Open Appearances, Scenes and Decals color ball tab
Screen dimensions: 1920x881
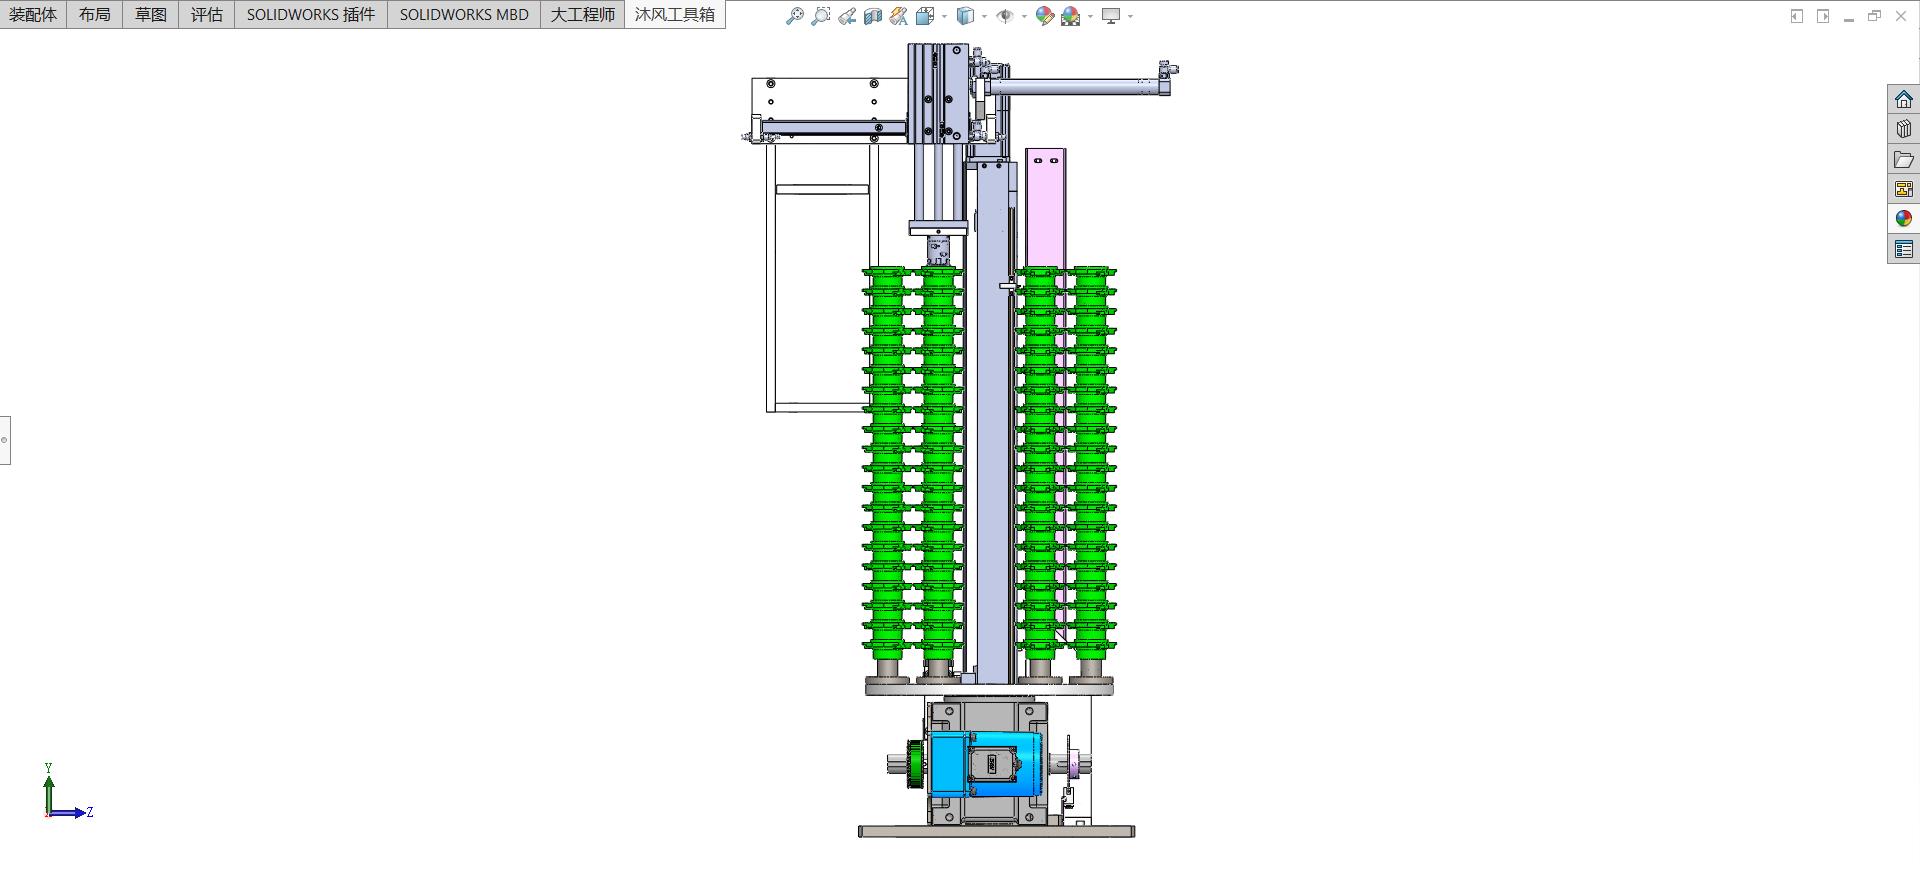[1904, 219]
